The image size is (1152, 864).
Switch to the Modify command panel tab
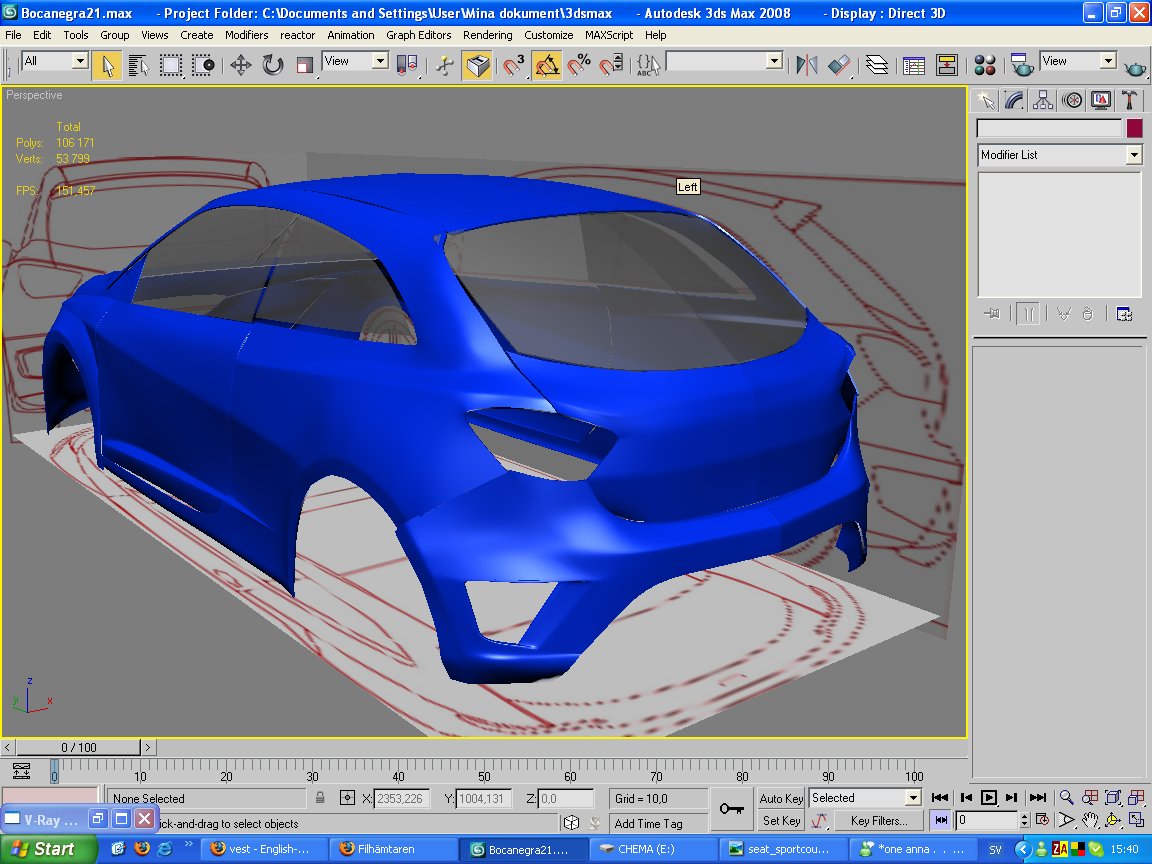coord(1014,100)
